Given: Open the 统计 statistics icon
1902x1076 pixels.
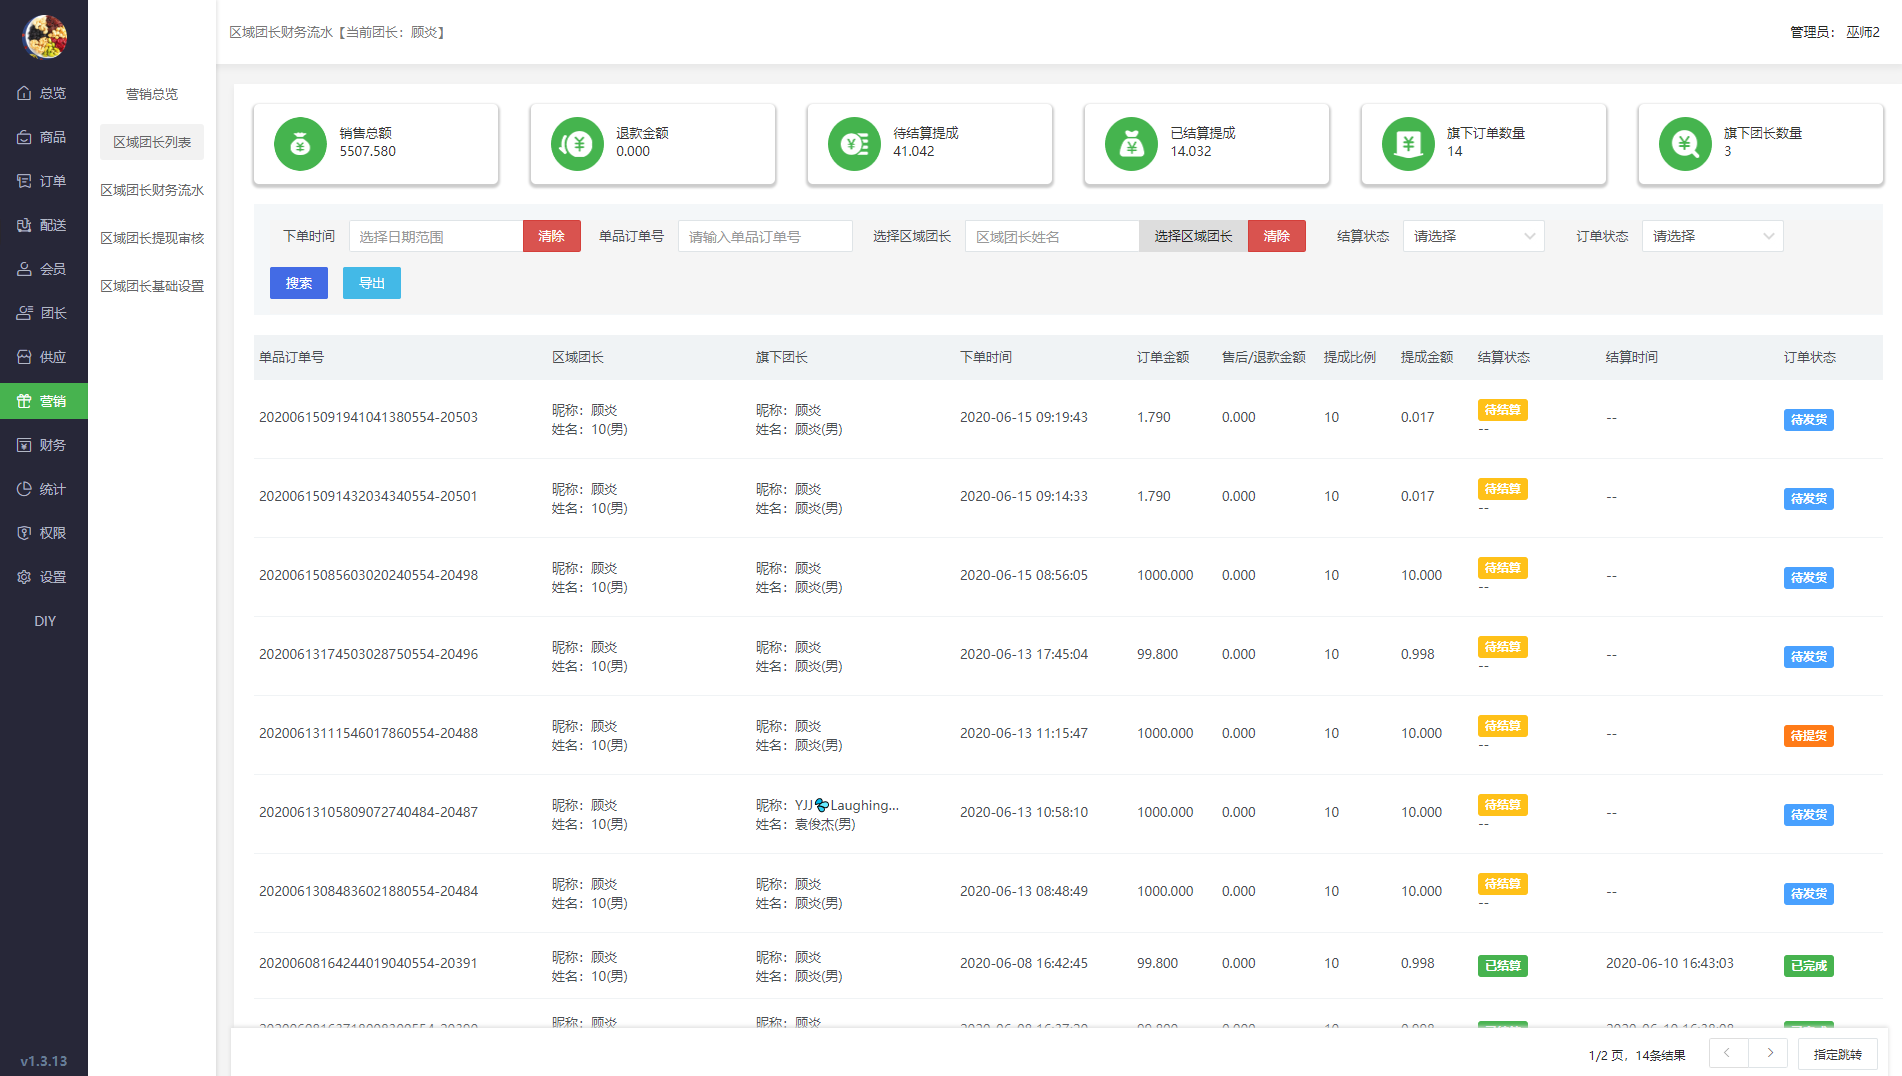Looking at the screenshot, I should coord(24,489).
